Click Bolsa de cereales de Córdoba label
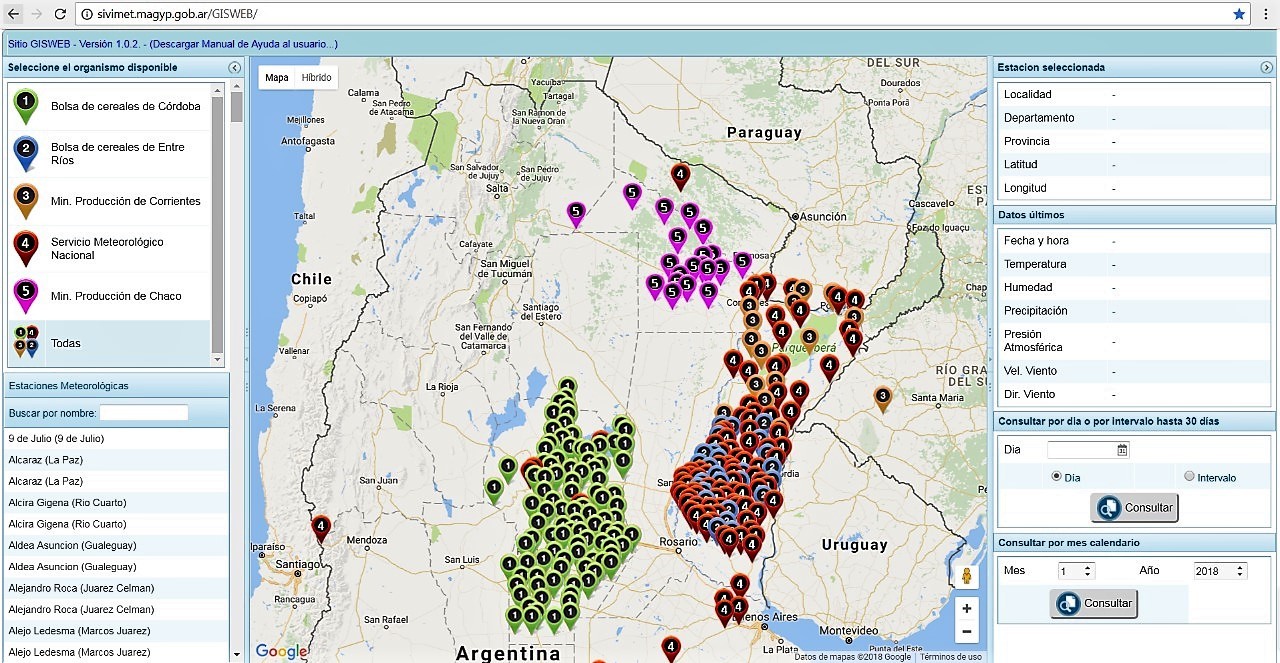Viewport: 1280px width, 663px height. (126, 106)
